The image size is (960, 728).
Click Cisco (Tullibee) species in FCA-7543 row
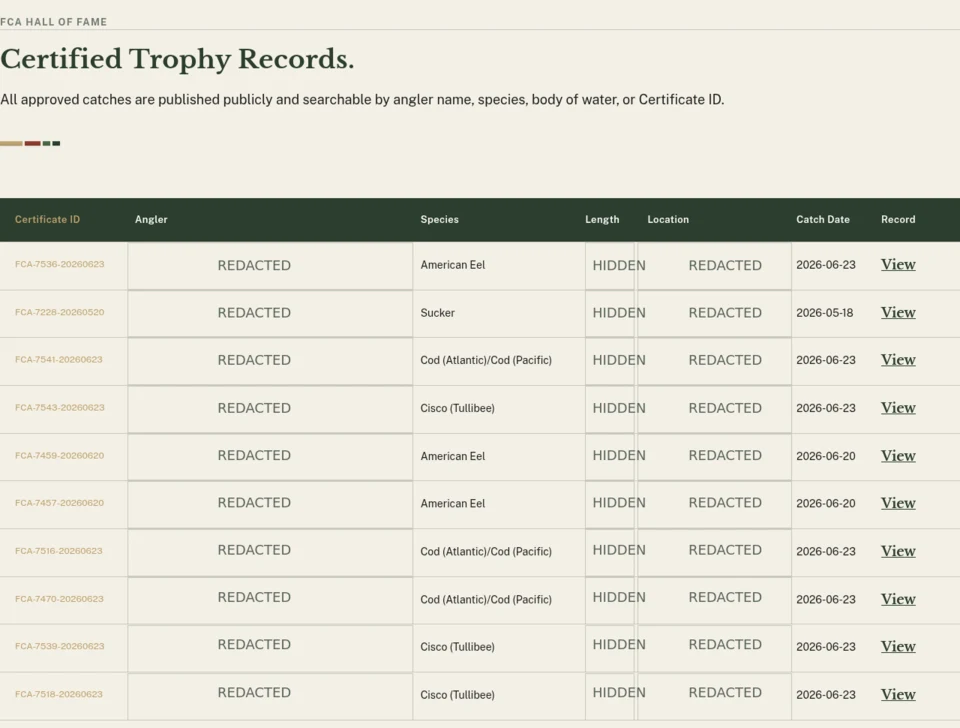click(457, 408)
